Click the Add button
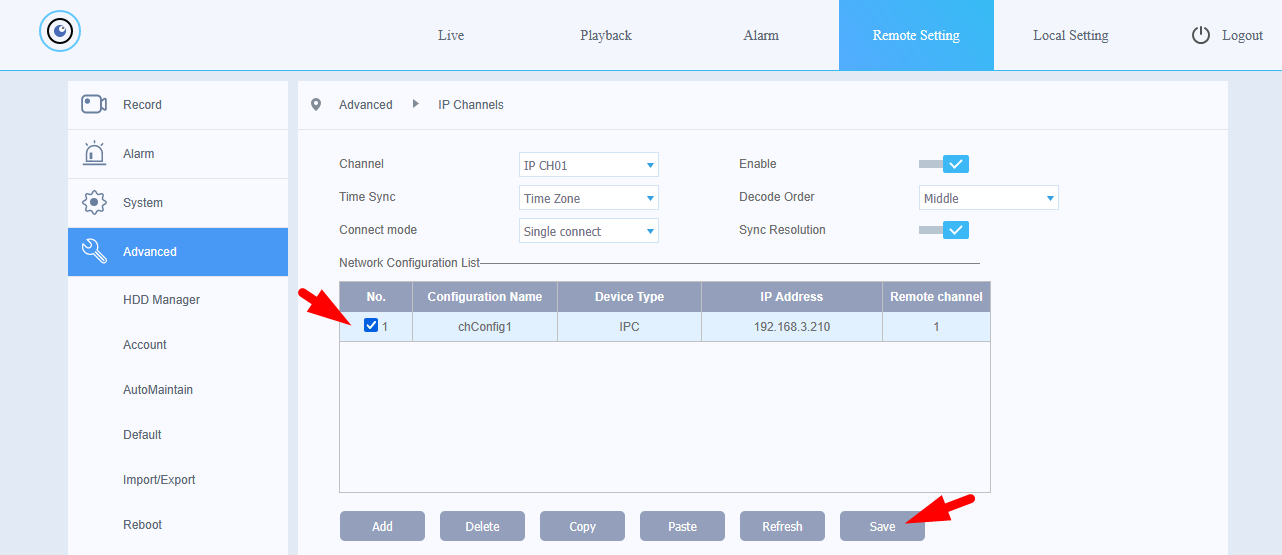 (382, 526)
